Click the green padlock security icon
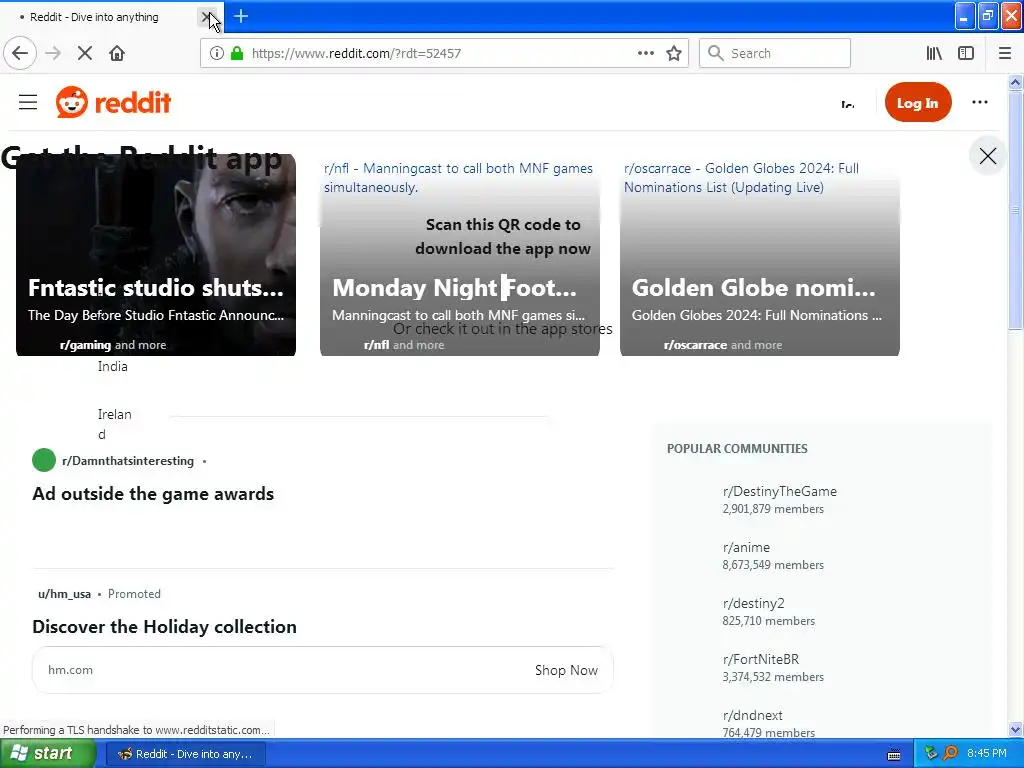This screenshot has height=768, width=1024. (237, 54)
